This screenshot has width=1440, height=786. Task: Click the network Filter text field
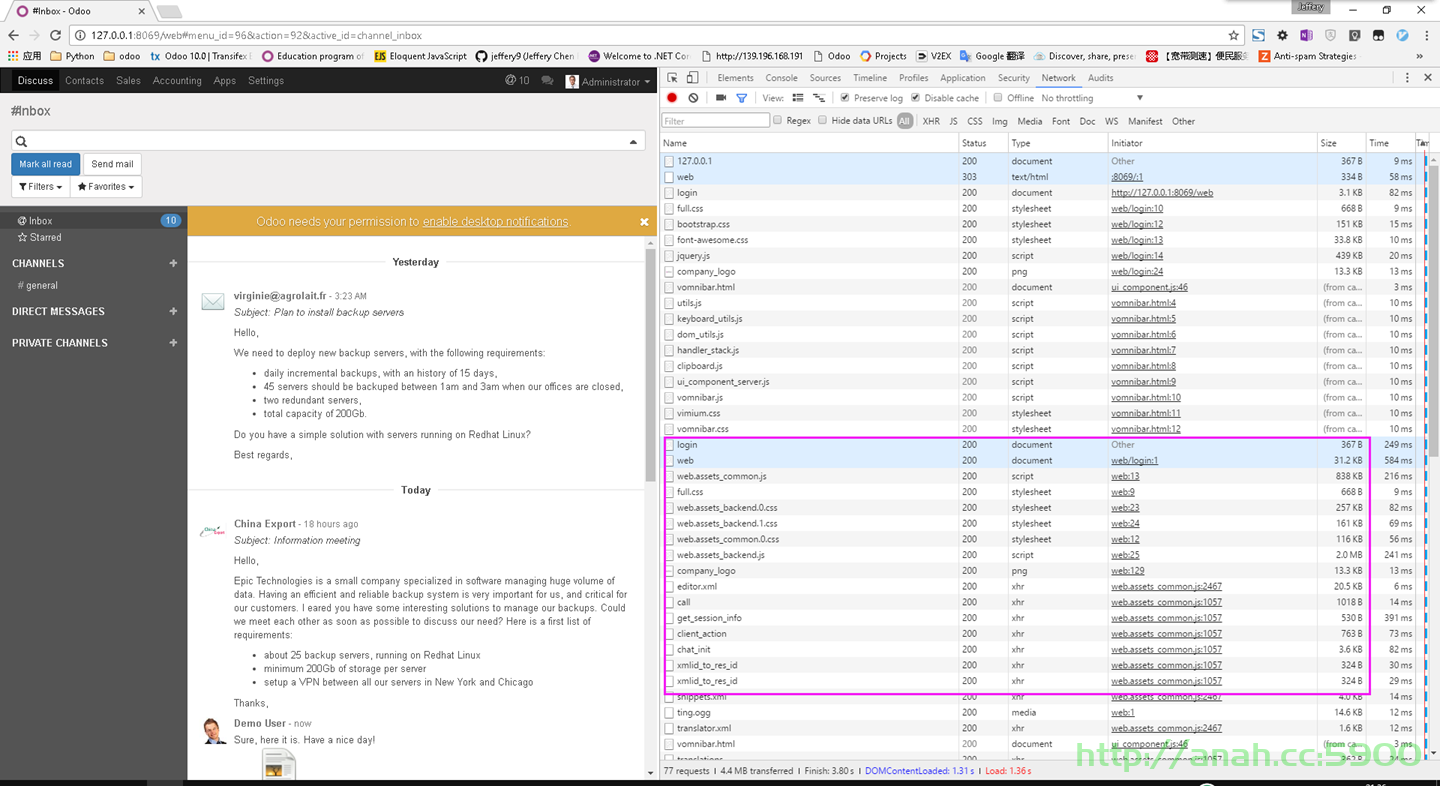pyautogui.click(x=716, y=120)
